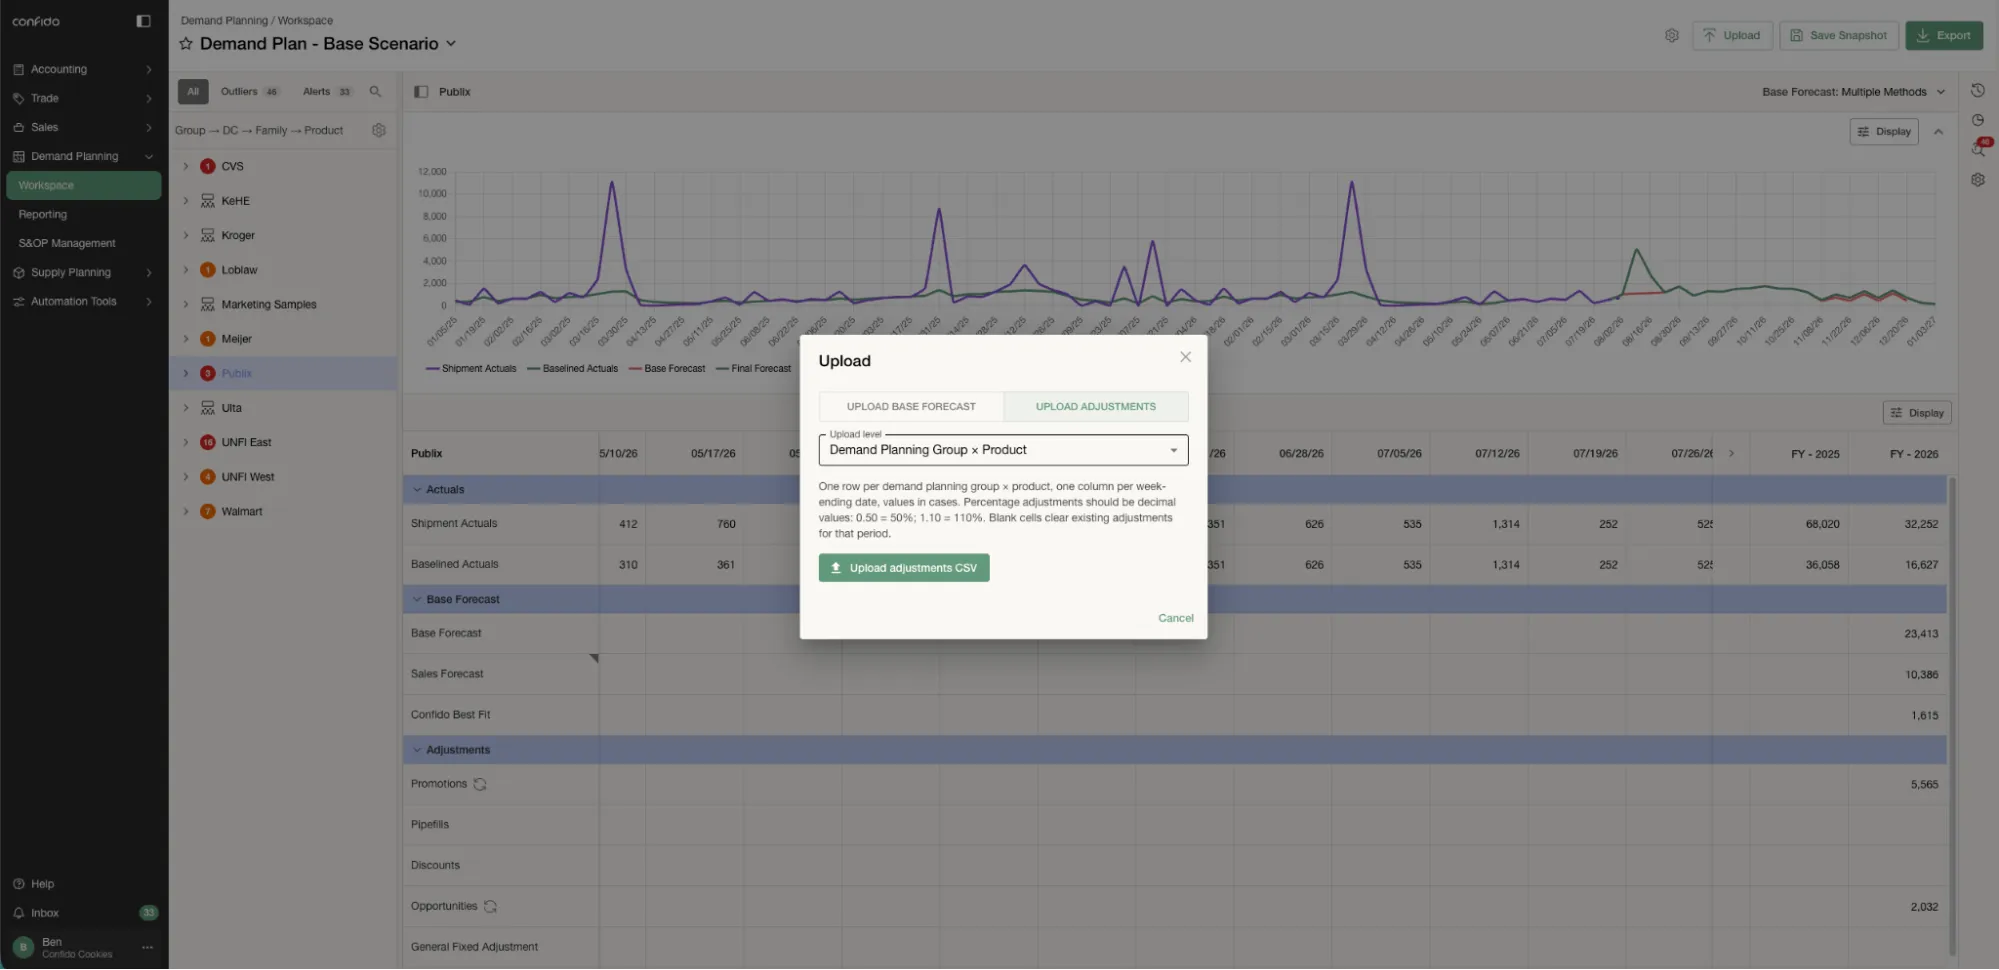Close the Upload dialog with X
Screen dimensions: 1999x970
[x=1185, y=357]
